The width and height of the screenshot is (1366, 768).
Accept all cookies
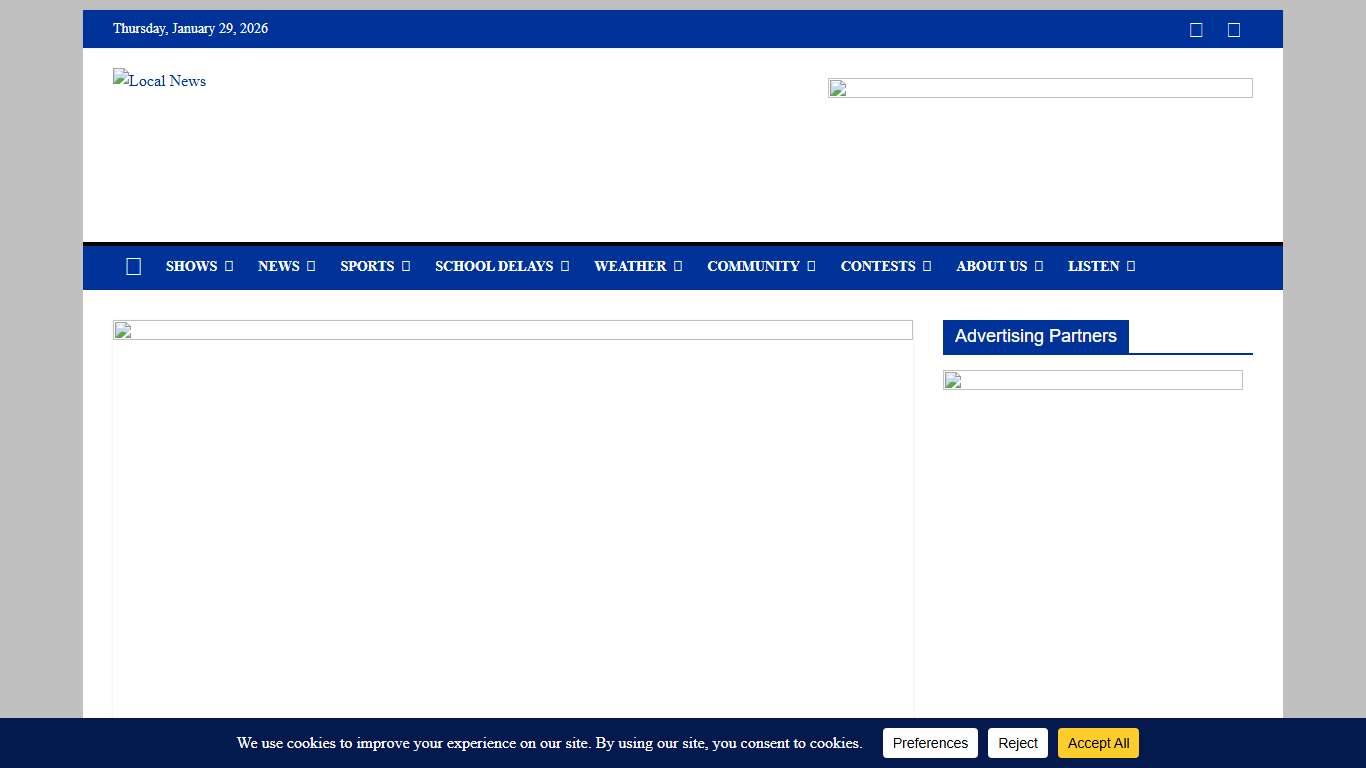point(1098,743)
